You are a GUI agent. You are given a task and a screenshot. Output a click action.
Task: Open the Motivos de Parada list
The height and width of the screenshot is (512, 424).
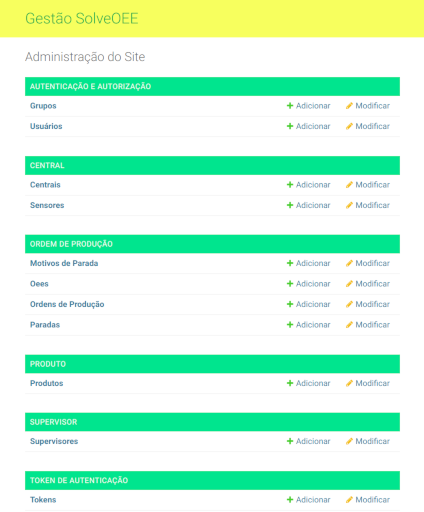click(64, 263)
